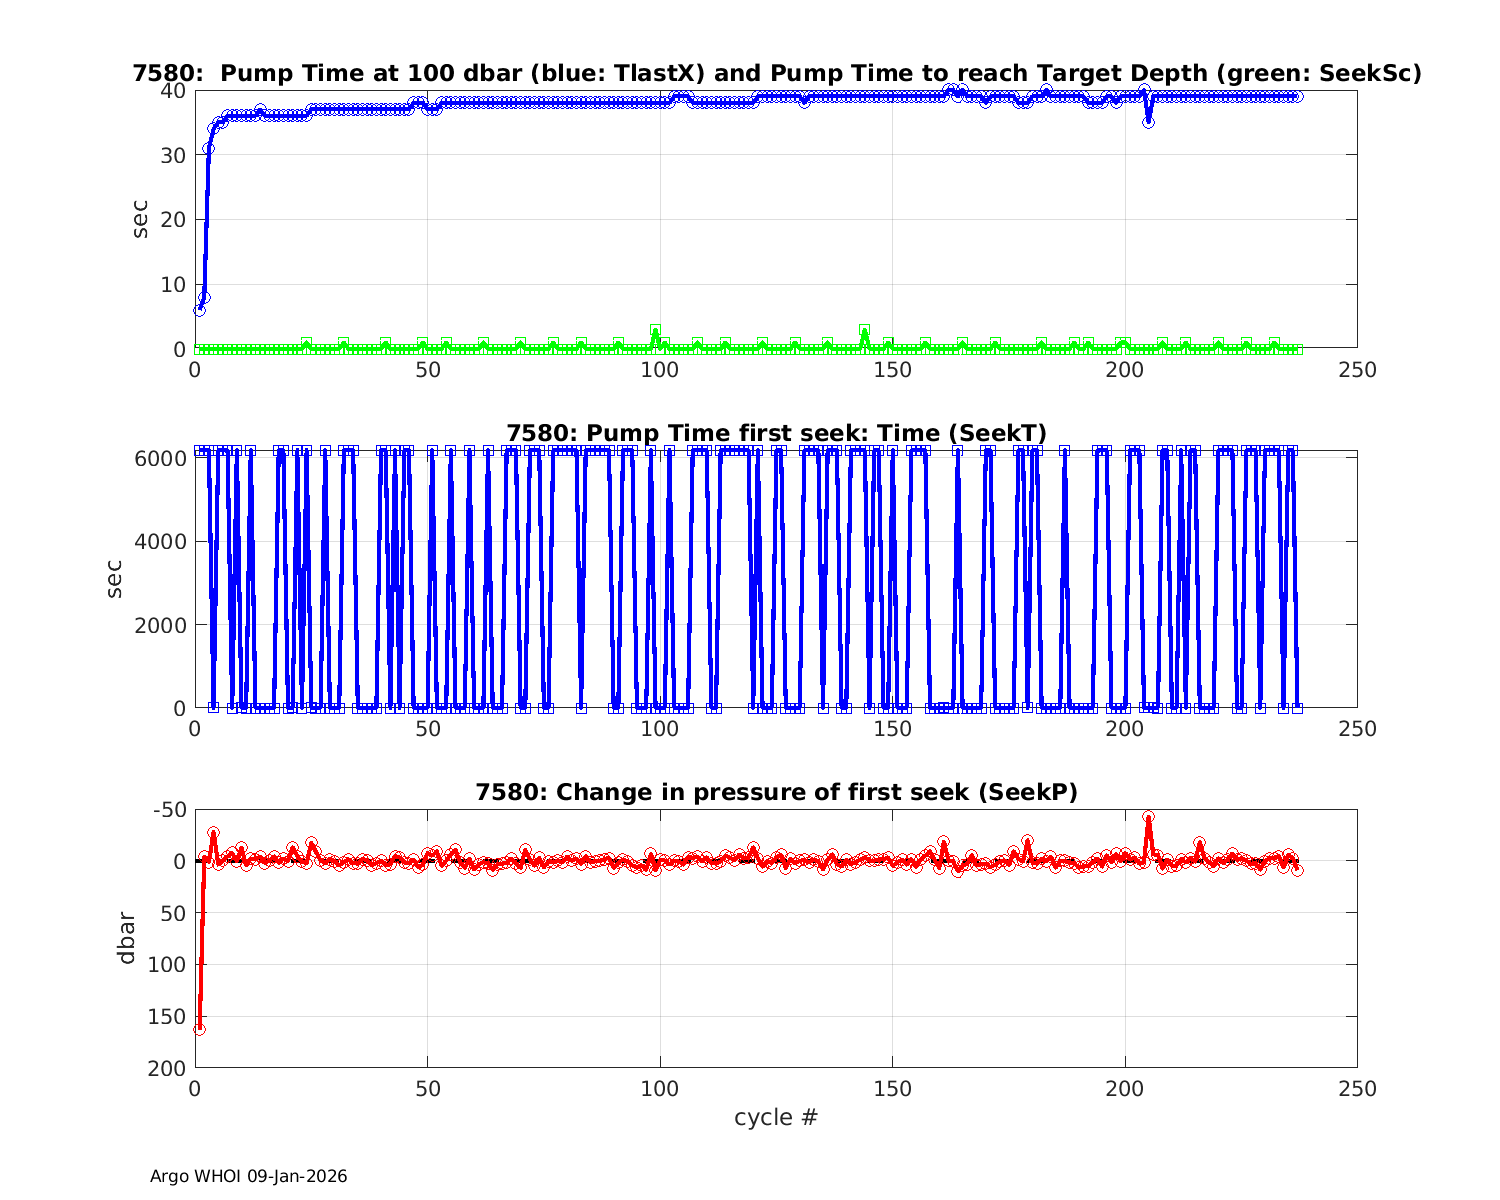The width and height of the screenshot is (1500, 1200).
Task: Select the red peak marker near cycle 4 in bottom plot
Action: click(213, 833)
